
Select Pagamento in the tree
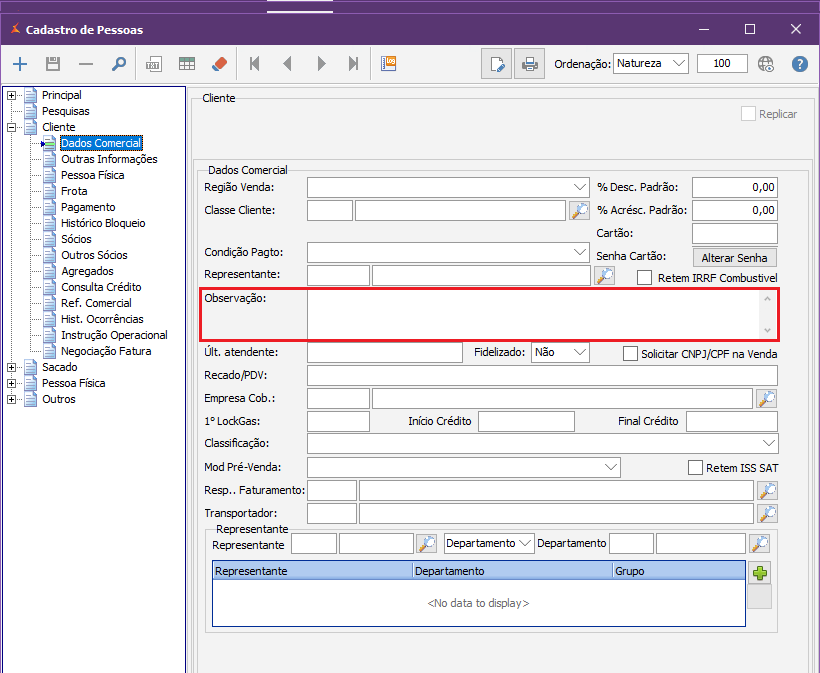pos(88,207)
